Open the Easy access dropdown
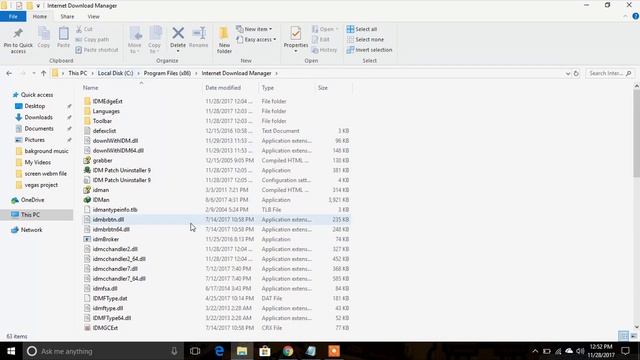 256,40
